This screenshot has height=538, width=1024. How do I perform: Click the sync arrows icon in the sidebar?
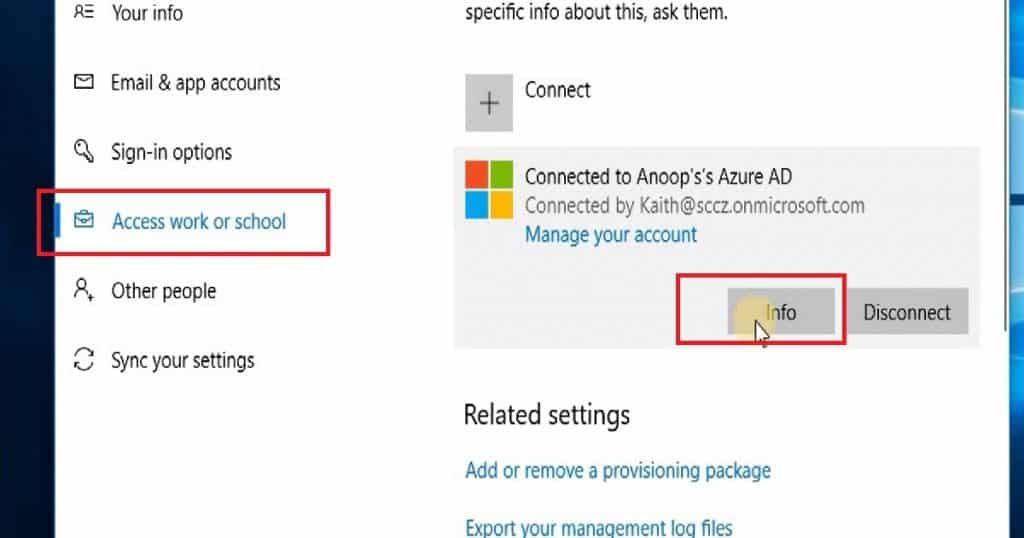pos(84,360)
